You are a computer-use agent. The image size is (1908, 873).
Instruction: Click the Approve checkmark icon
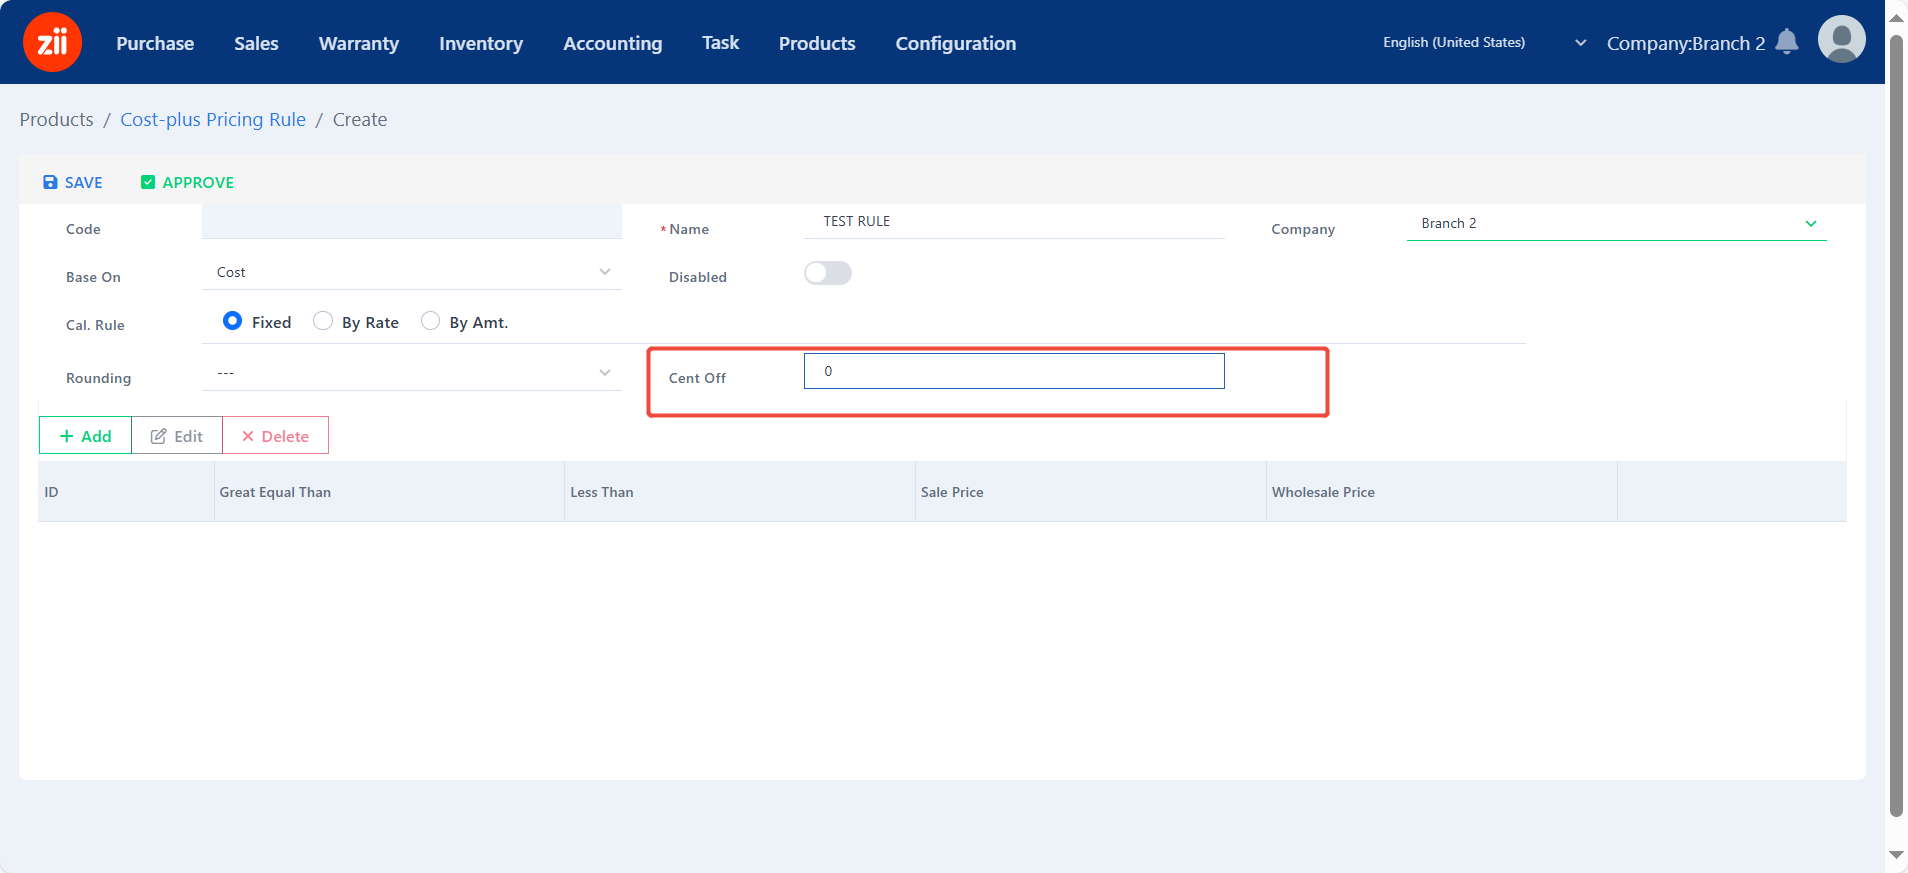[148, 182]
